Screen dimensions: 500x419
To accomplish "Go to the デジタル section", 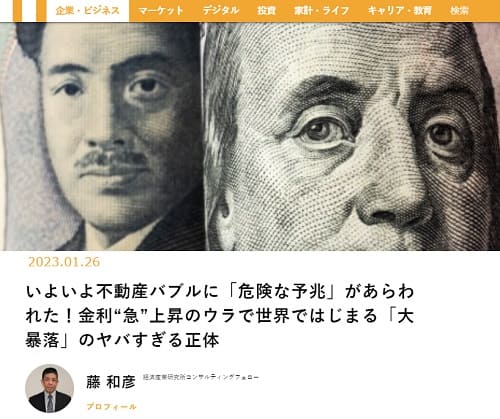I will tap(221, 11).
